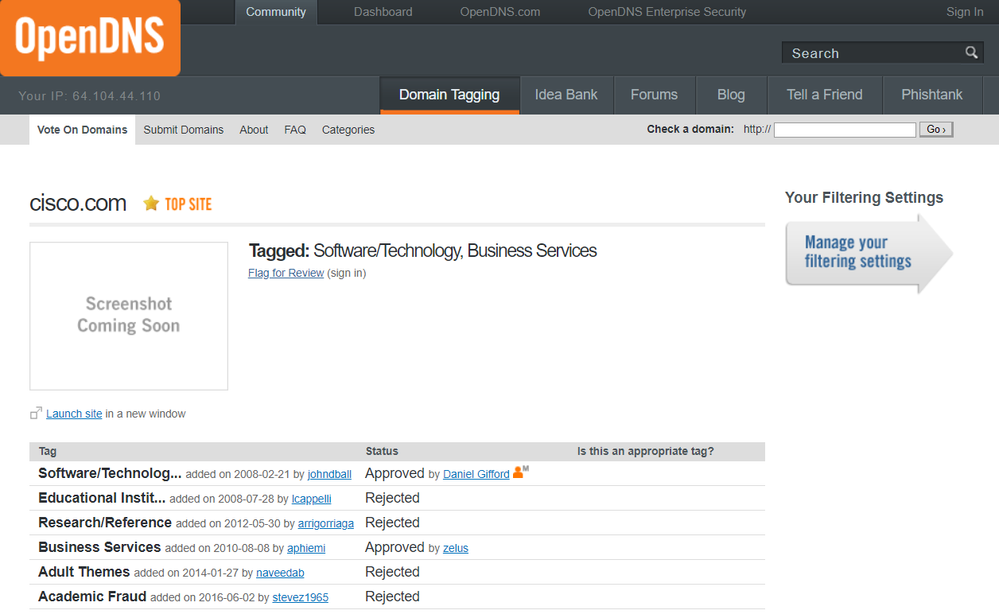Open user arrigorriaga profile link
Image resolution: width=999 pixels, height=614 pixels.
326,524
